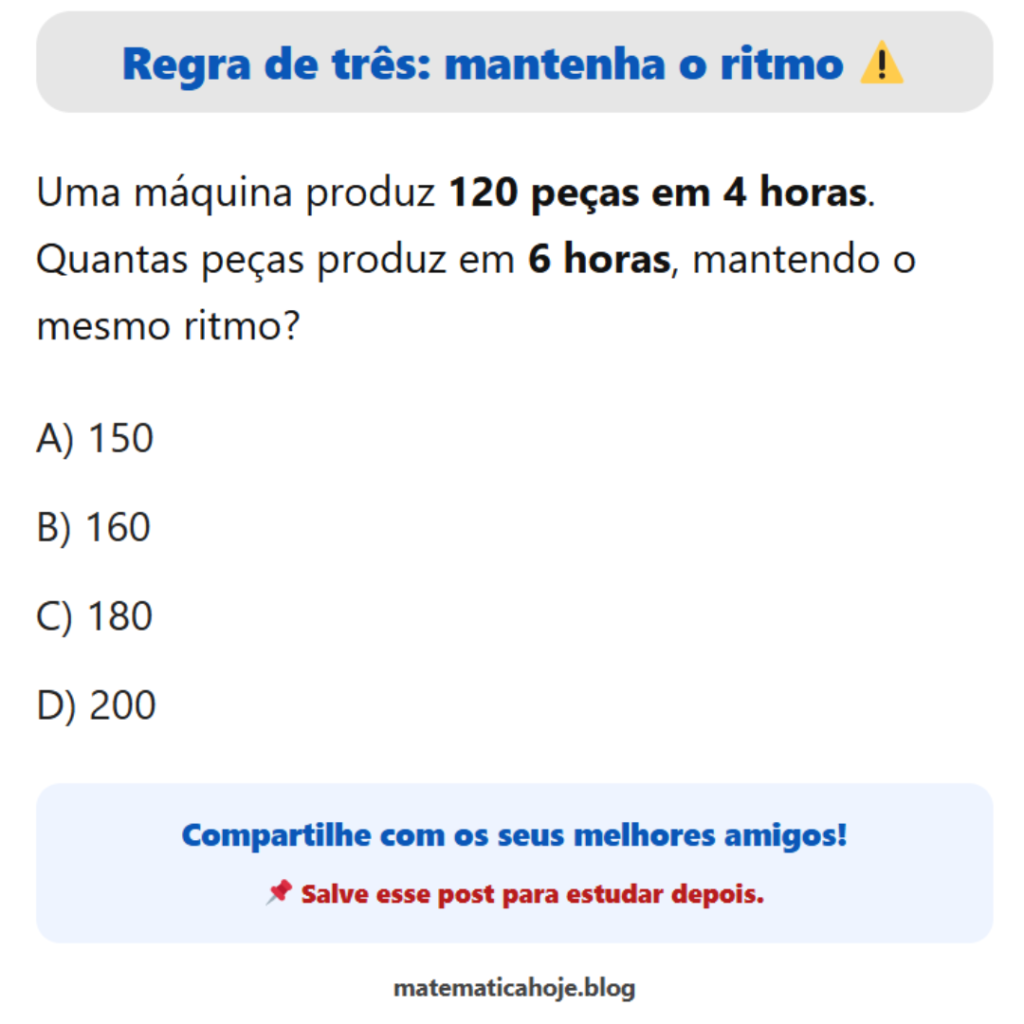The width and height of the screenshot is (1024, 1024).
Task: Click "Quantas peças produz em" text
Action: tap(276, 260)
